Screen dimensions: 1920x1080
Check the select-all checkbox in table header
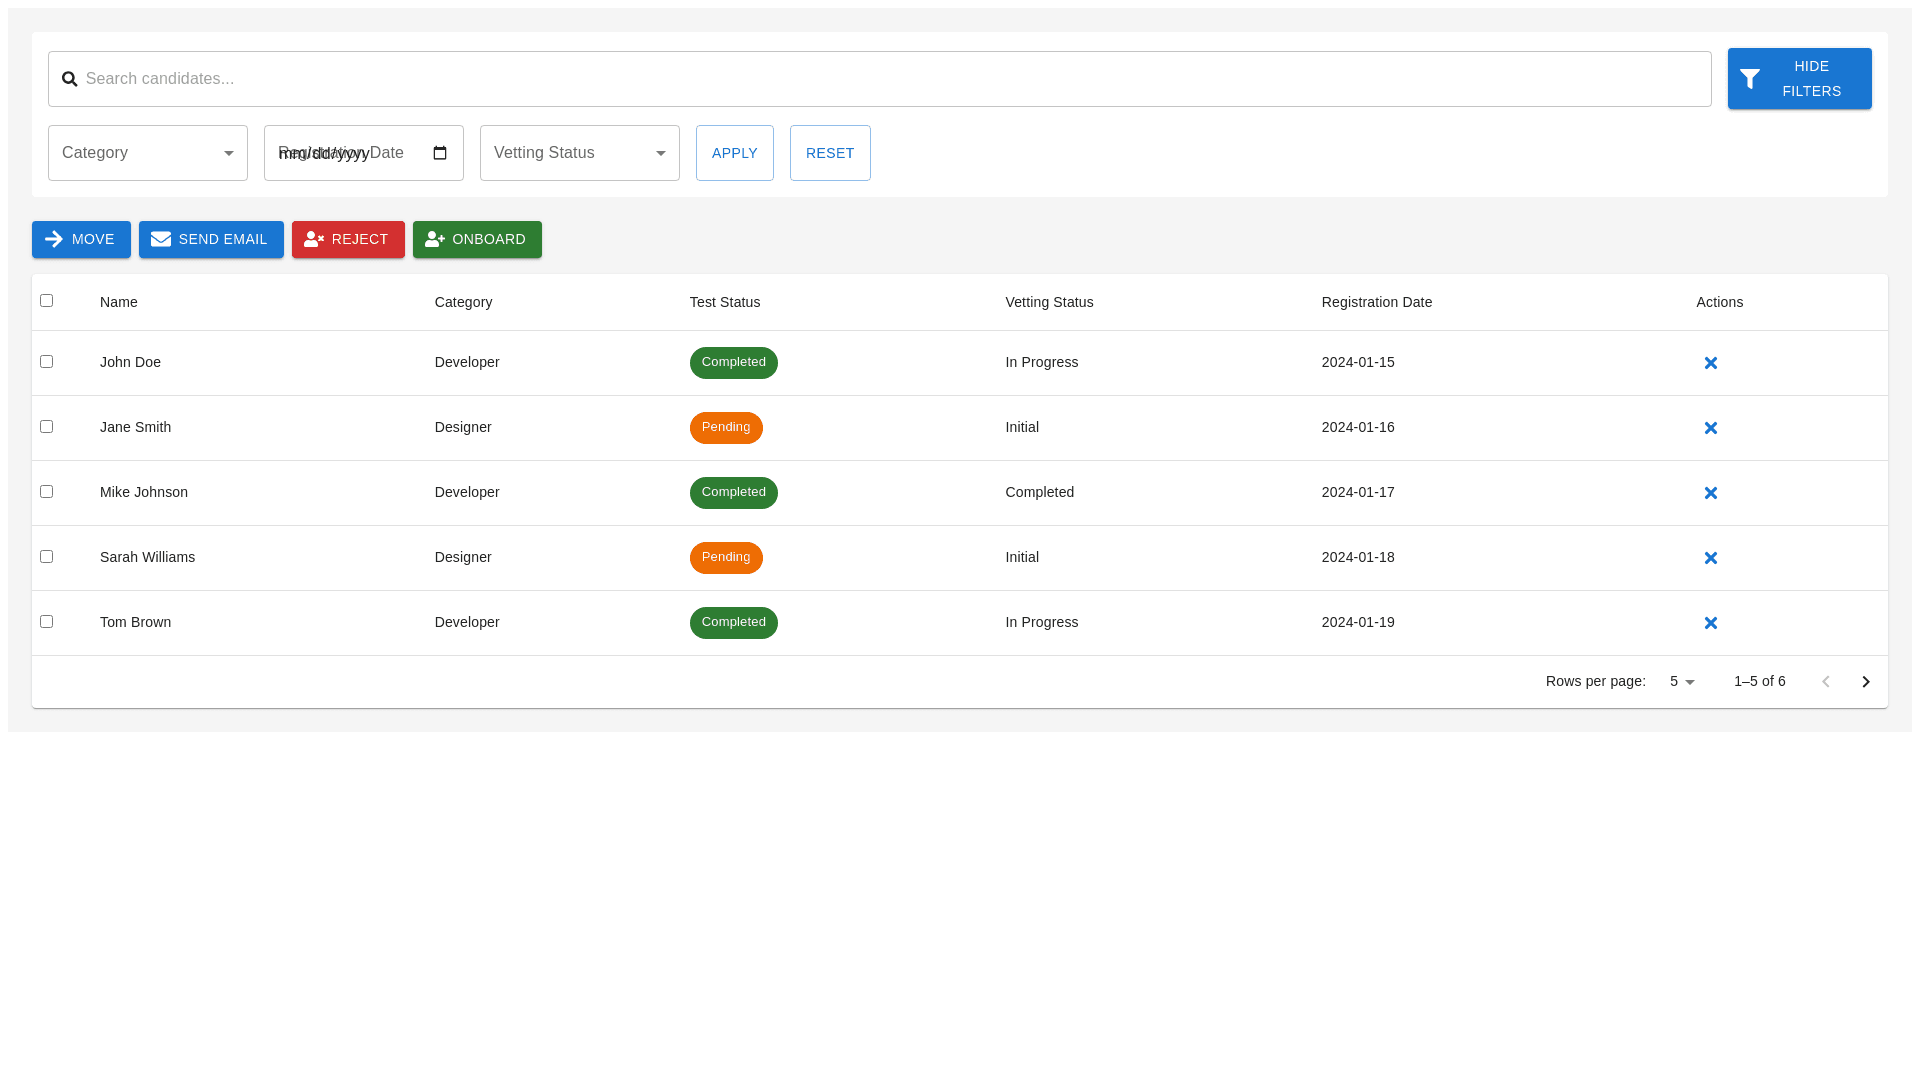tap(46, 300)
